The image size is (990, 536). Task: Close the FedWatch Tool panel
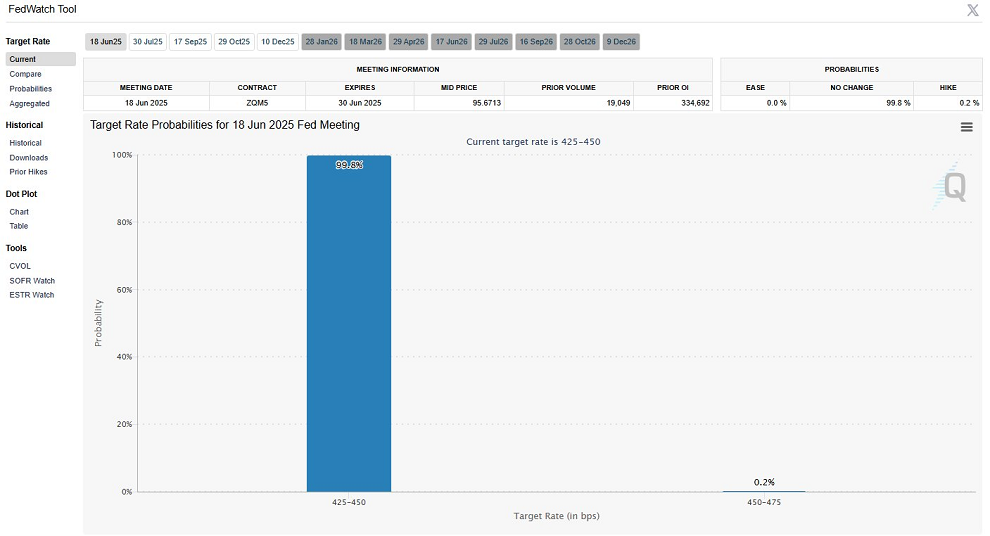972,10
